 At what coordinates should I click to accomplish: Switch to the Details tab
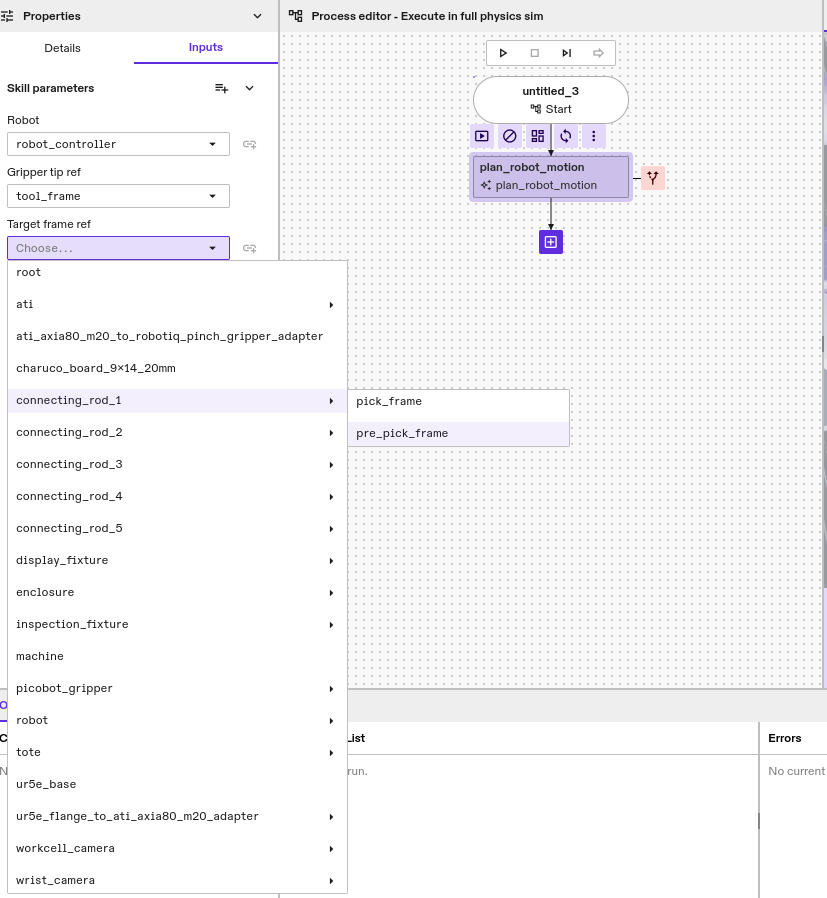click(63, 48)
